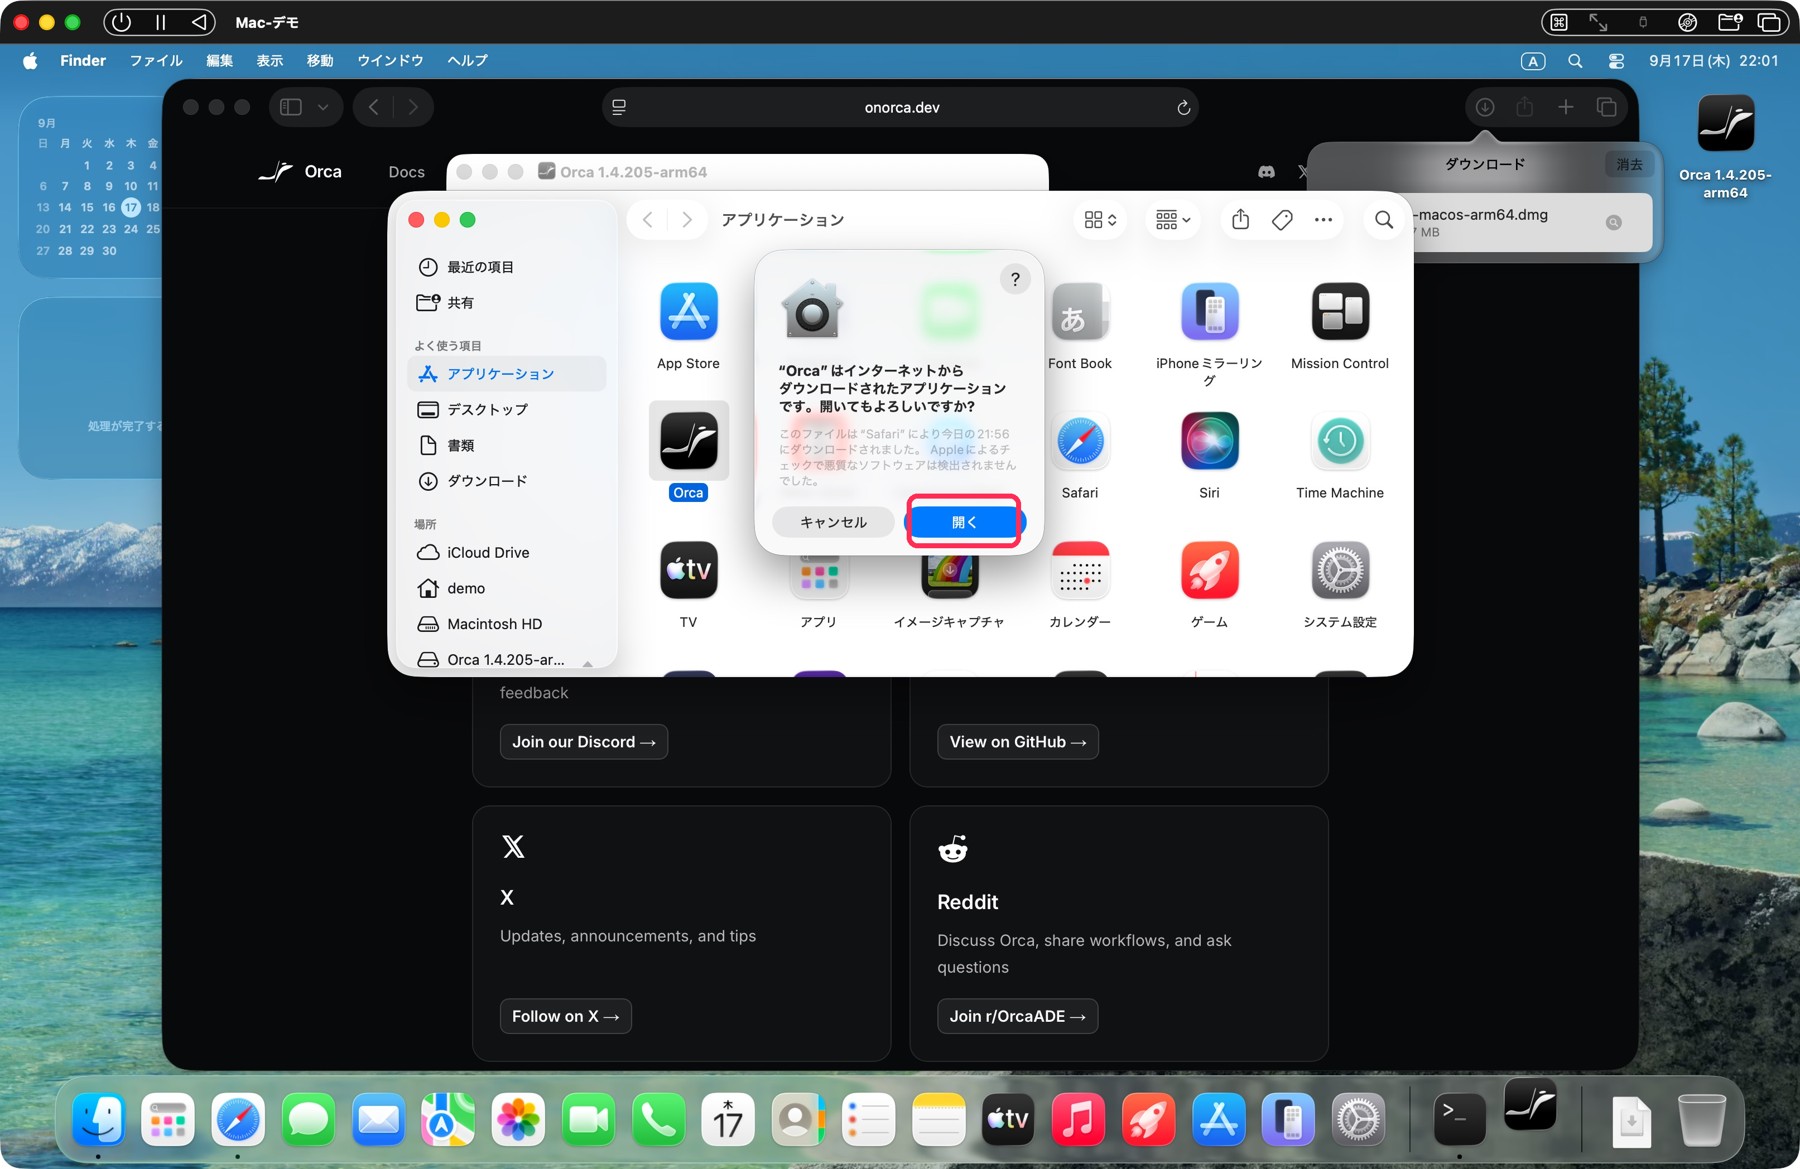Screen dimensions: 1800x1169
Task: Click View on GitHub link
Action: [1018, 742]
